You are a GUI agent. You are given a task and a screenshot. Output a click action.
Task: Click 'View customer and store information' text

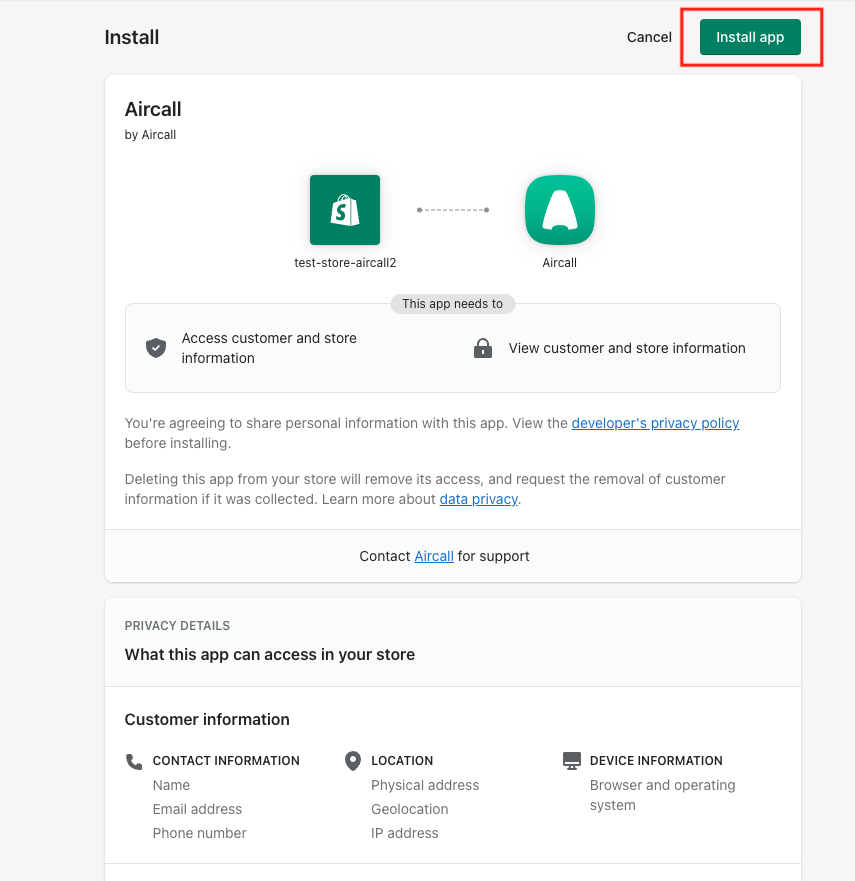point(627,348)
